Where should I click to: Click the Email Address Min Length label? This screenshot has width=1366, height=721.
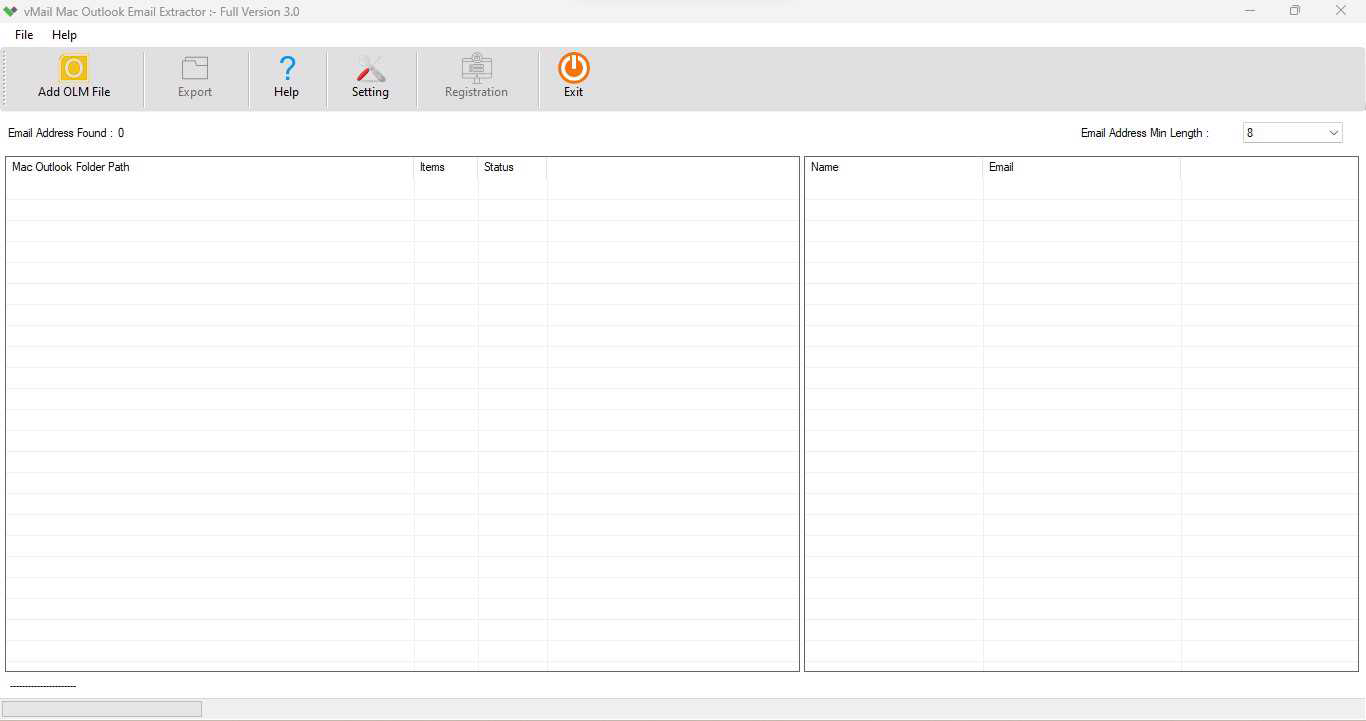1144,133
